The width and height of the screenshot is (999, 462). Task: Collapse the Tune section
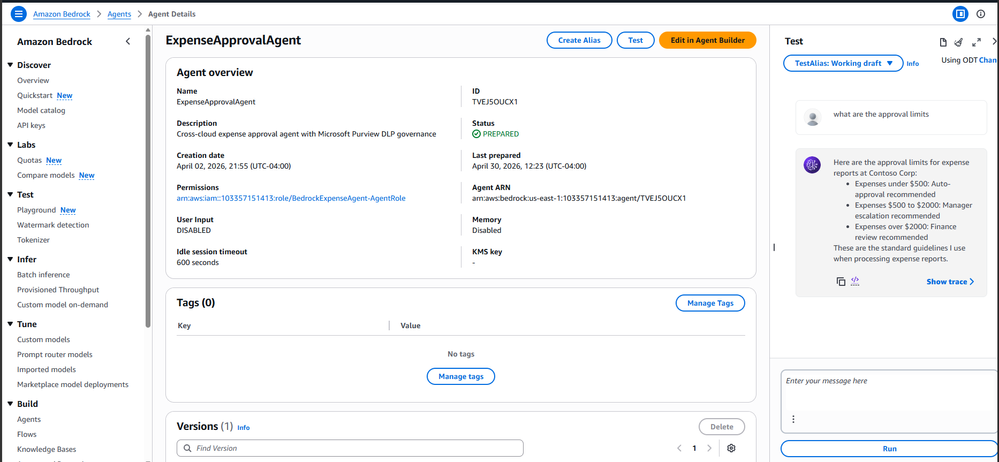click(10, 324)
